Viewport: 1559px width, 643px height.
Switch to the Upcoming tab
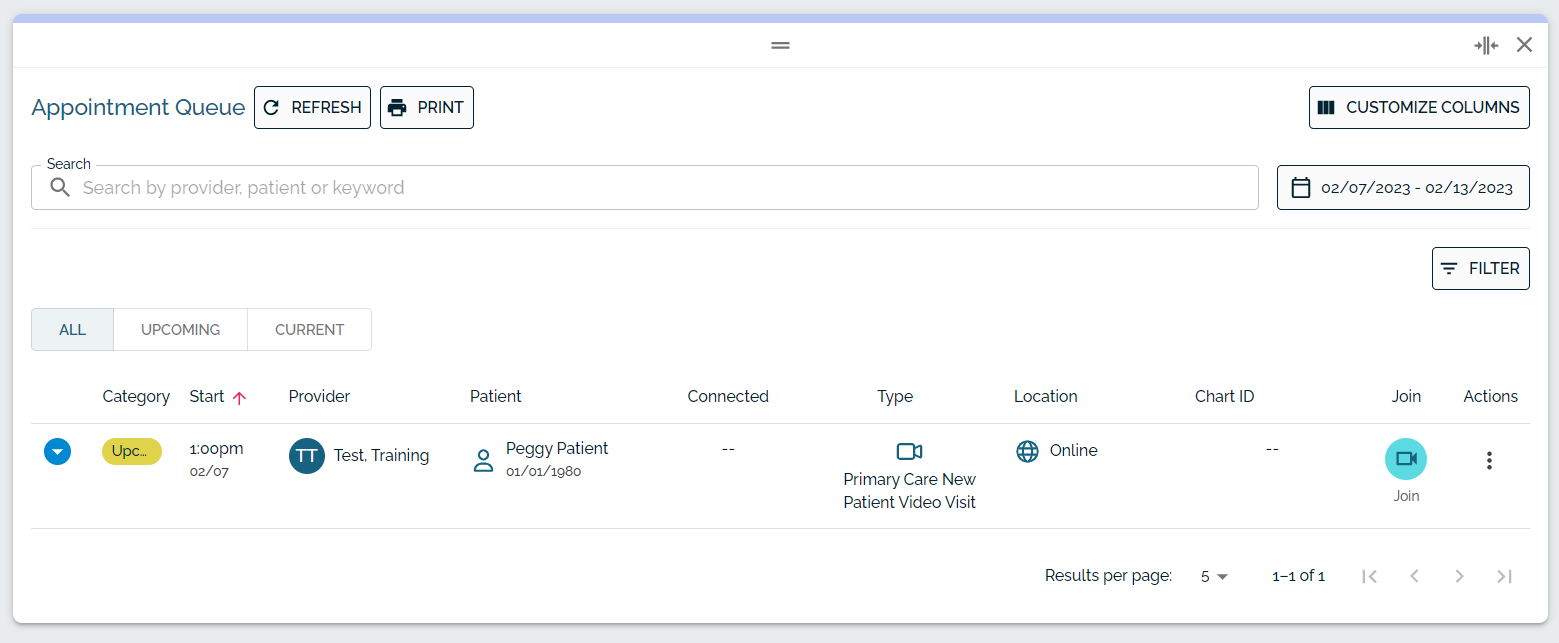coord(180,330)
